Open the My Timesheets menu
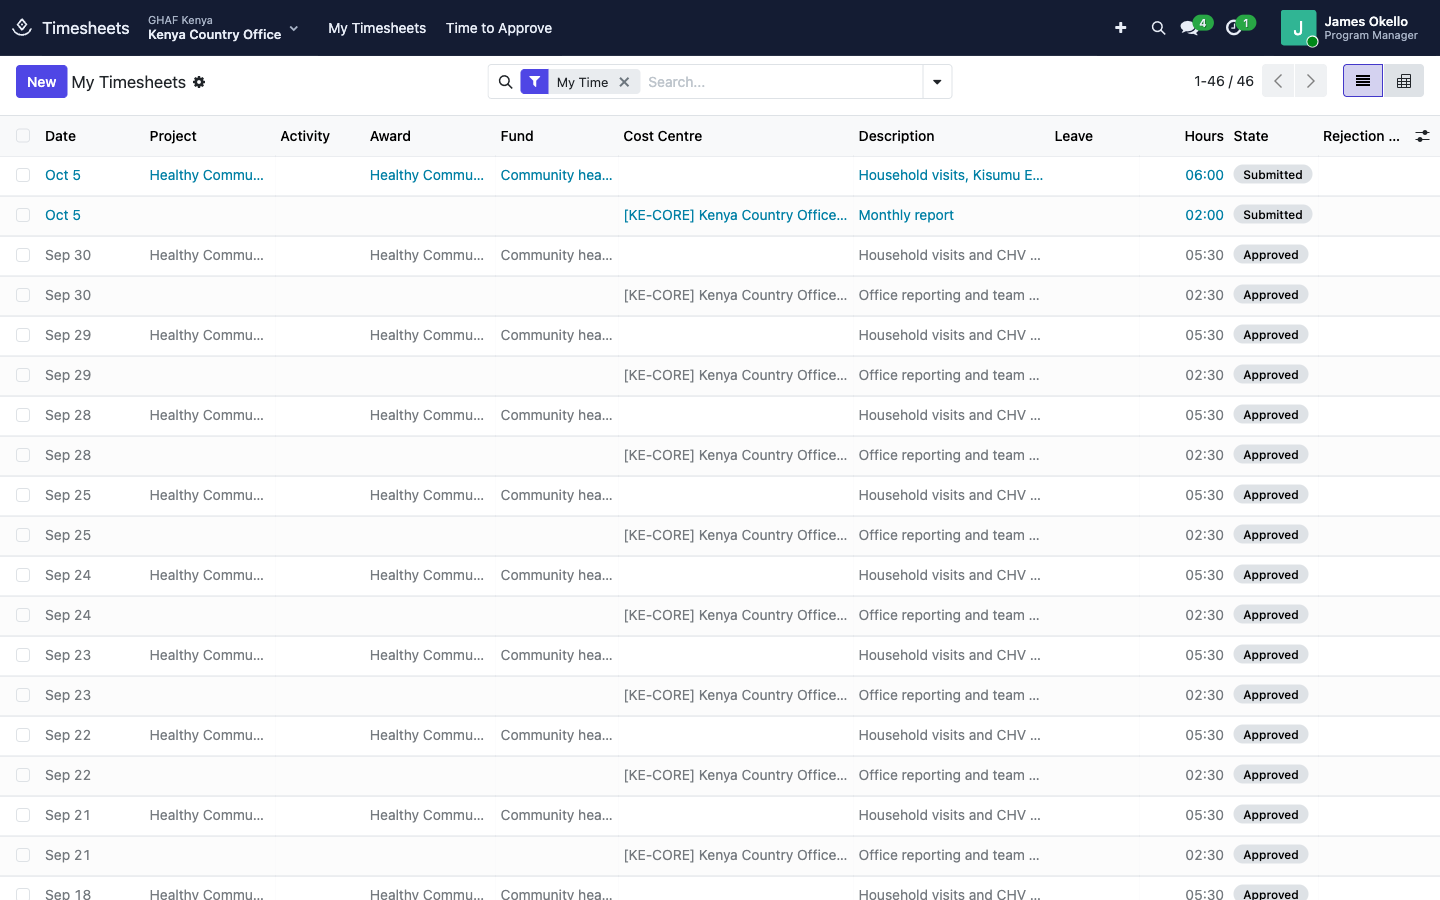 pos(377,28)
